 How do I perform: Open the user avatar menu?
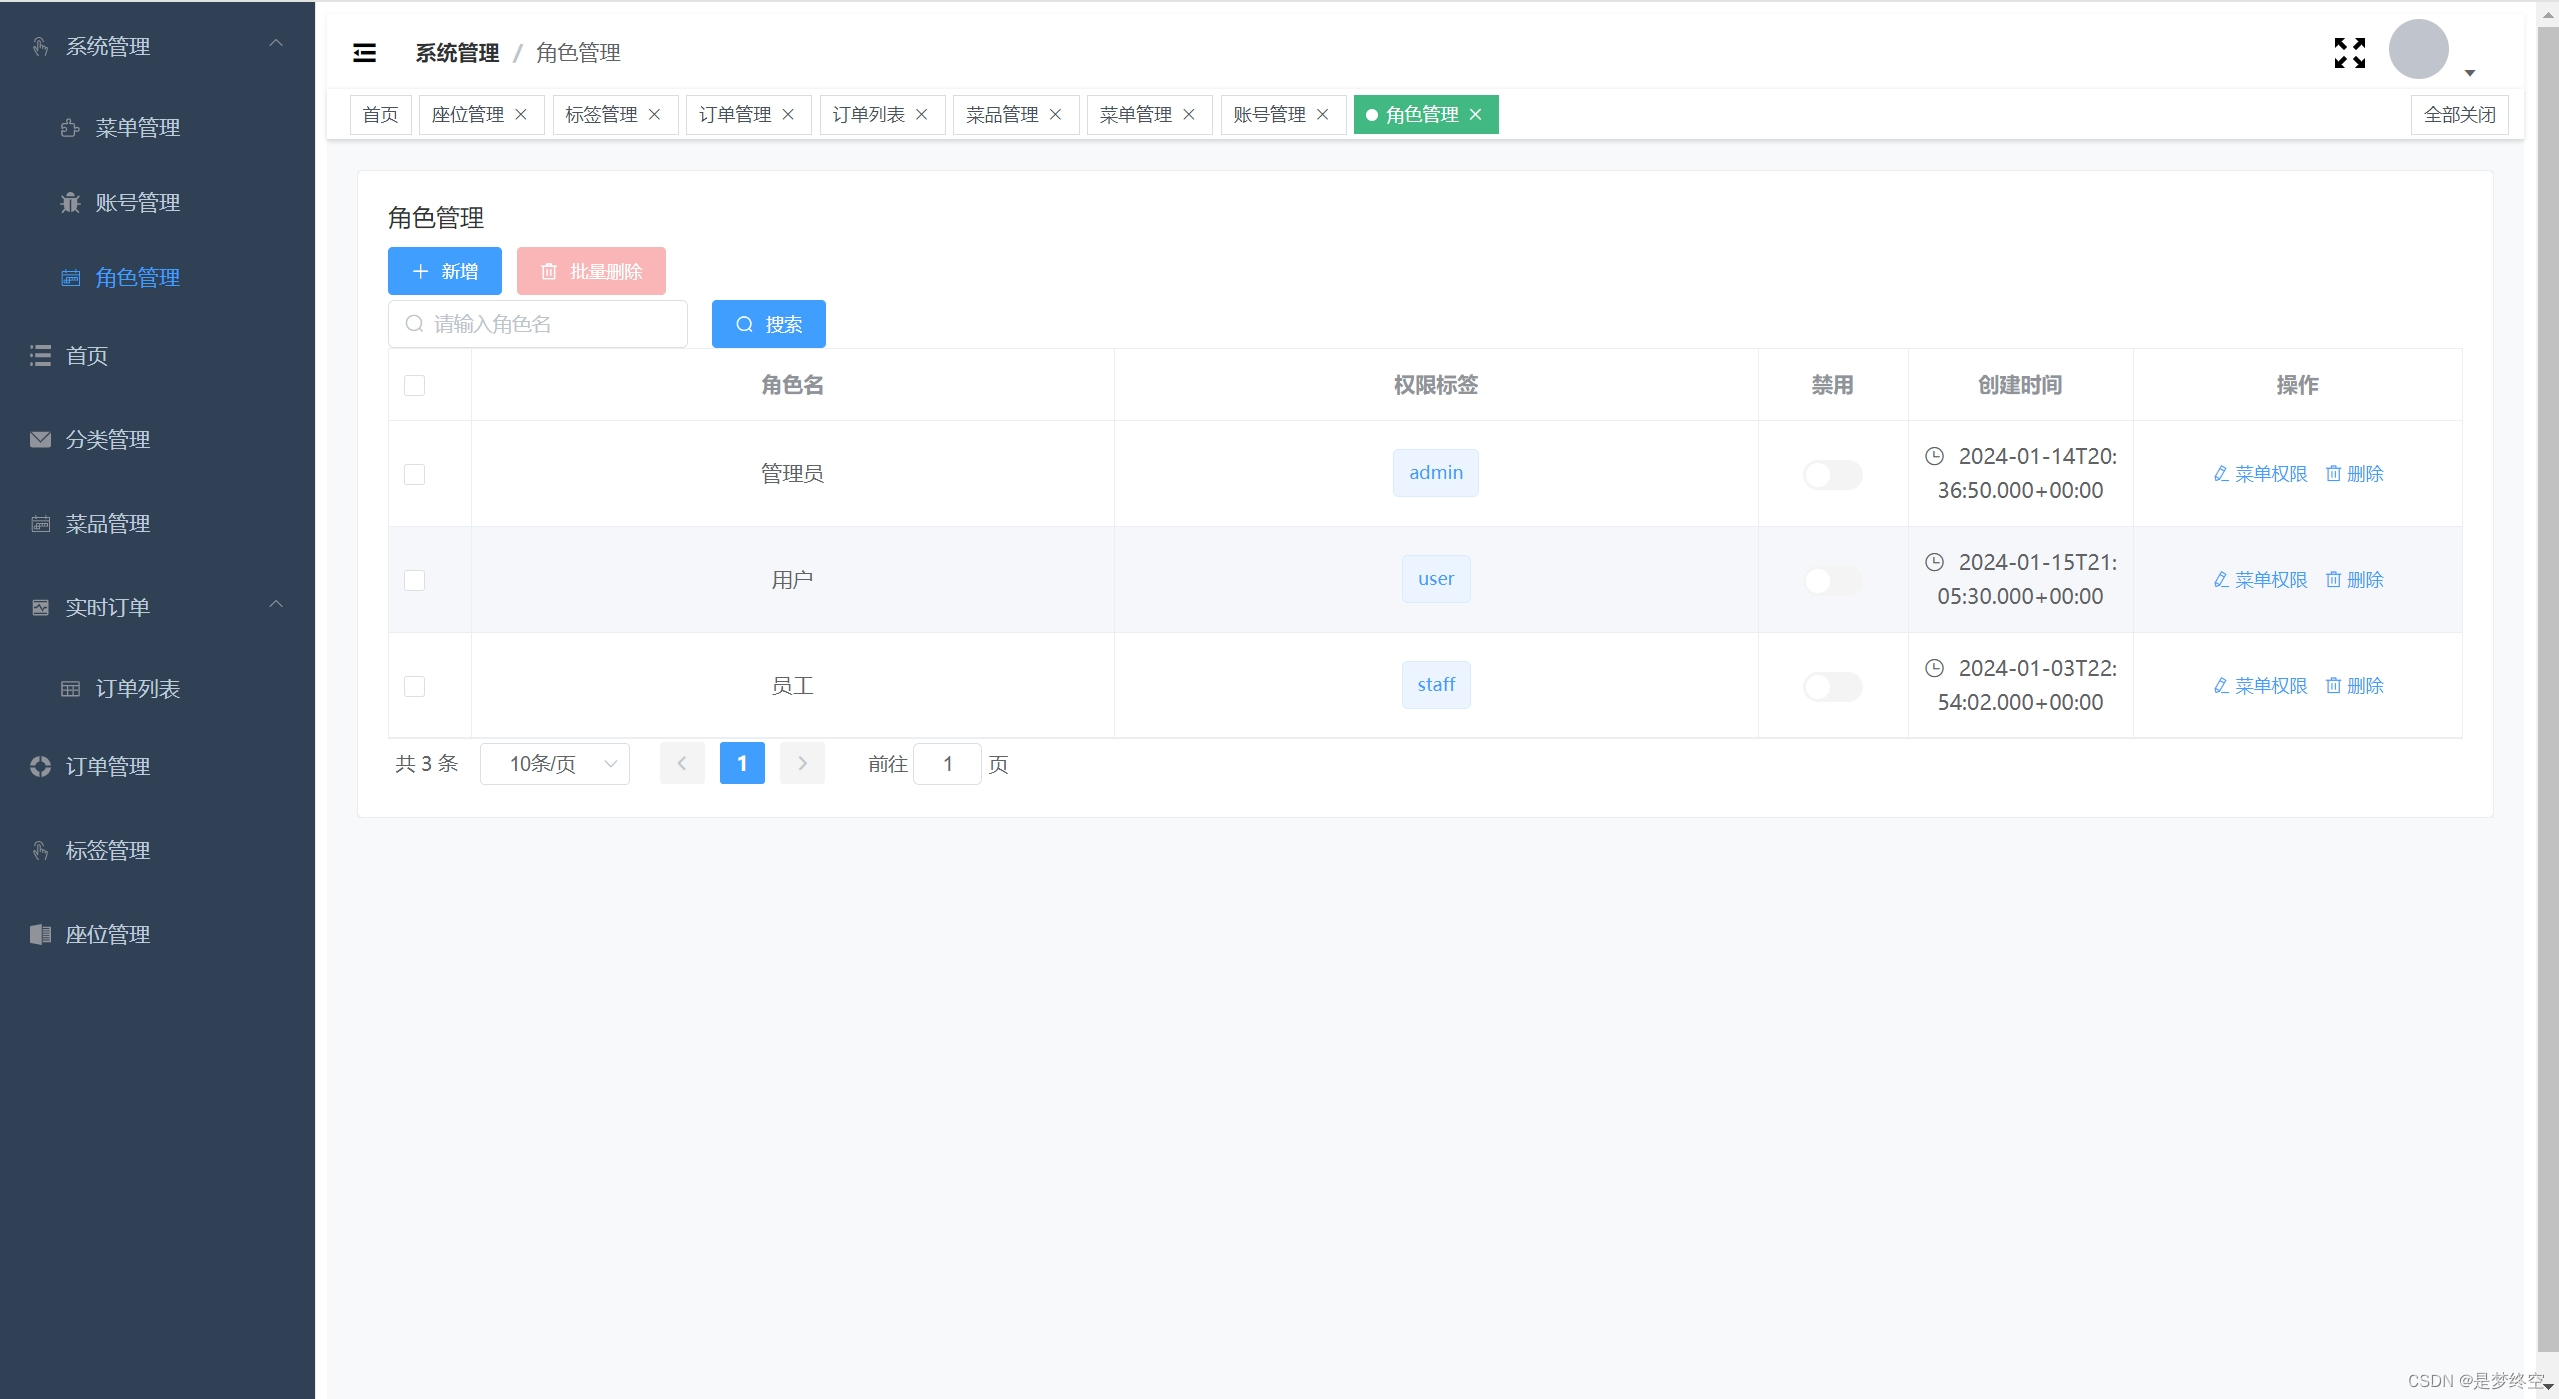tap(2418, 49)
